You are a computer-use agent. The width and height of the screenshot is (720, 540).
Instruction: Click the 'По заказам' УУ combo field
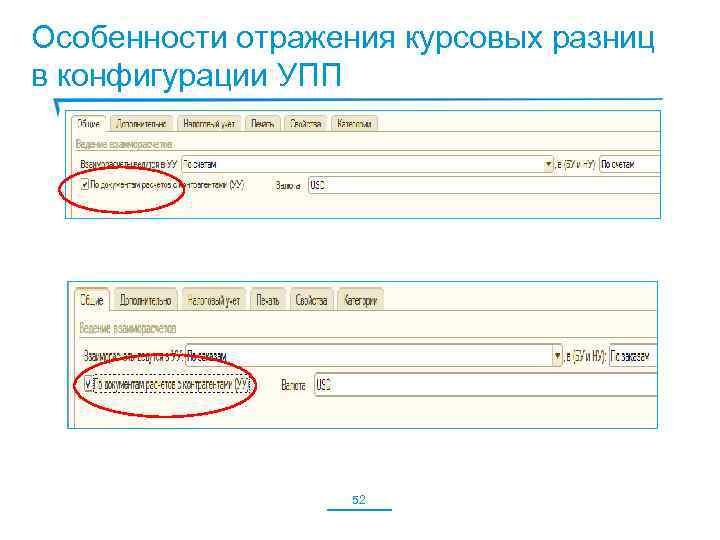pos(374,356)
